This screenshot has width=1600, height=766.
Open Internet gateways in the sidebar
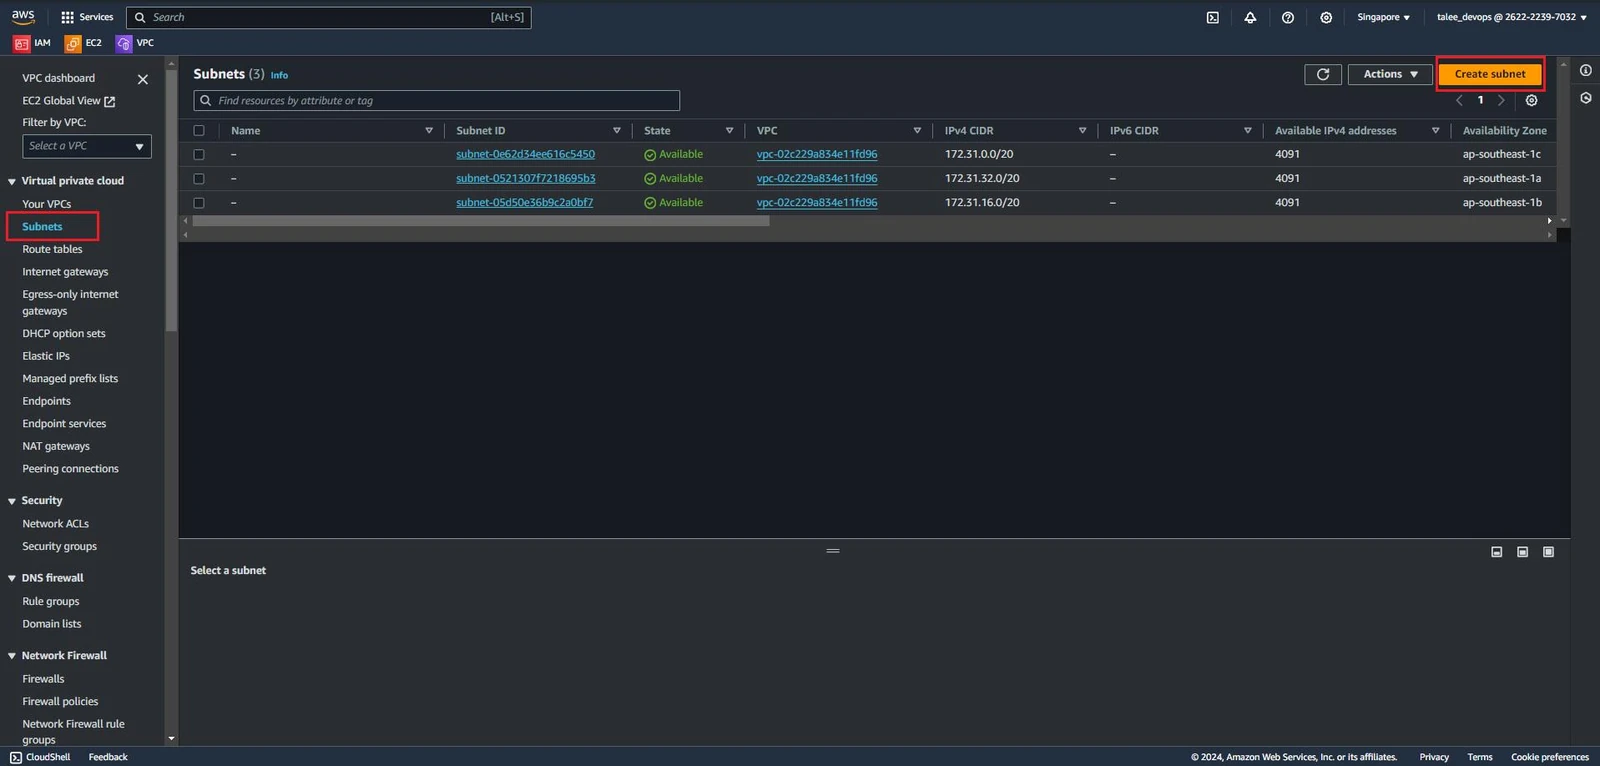point(65,272)
